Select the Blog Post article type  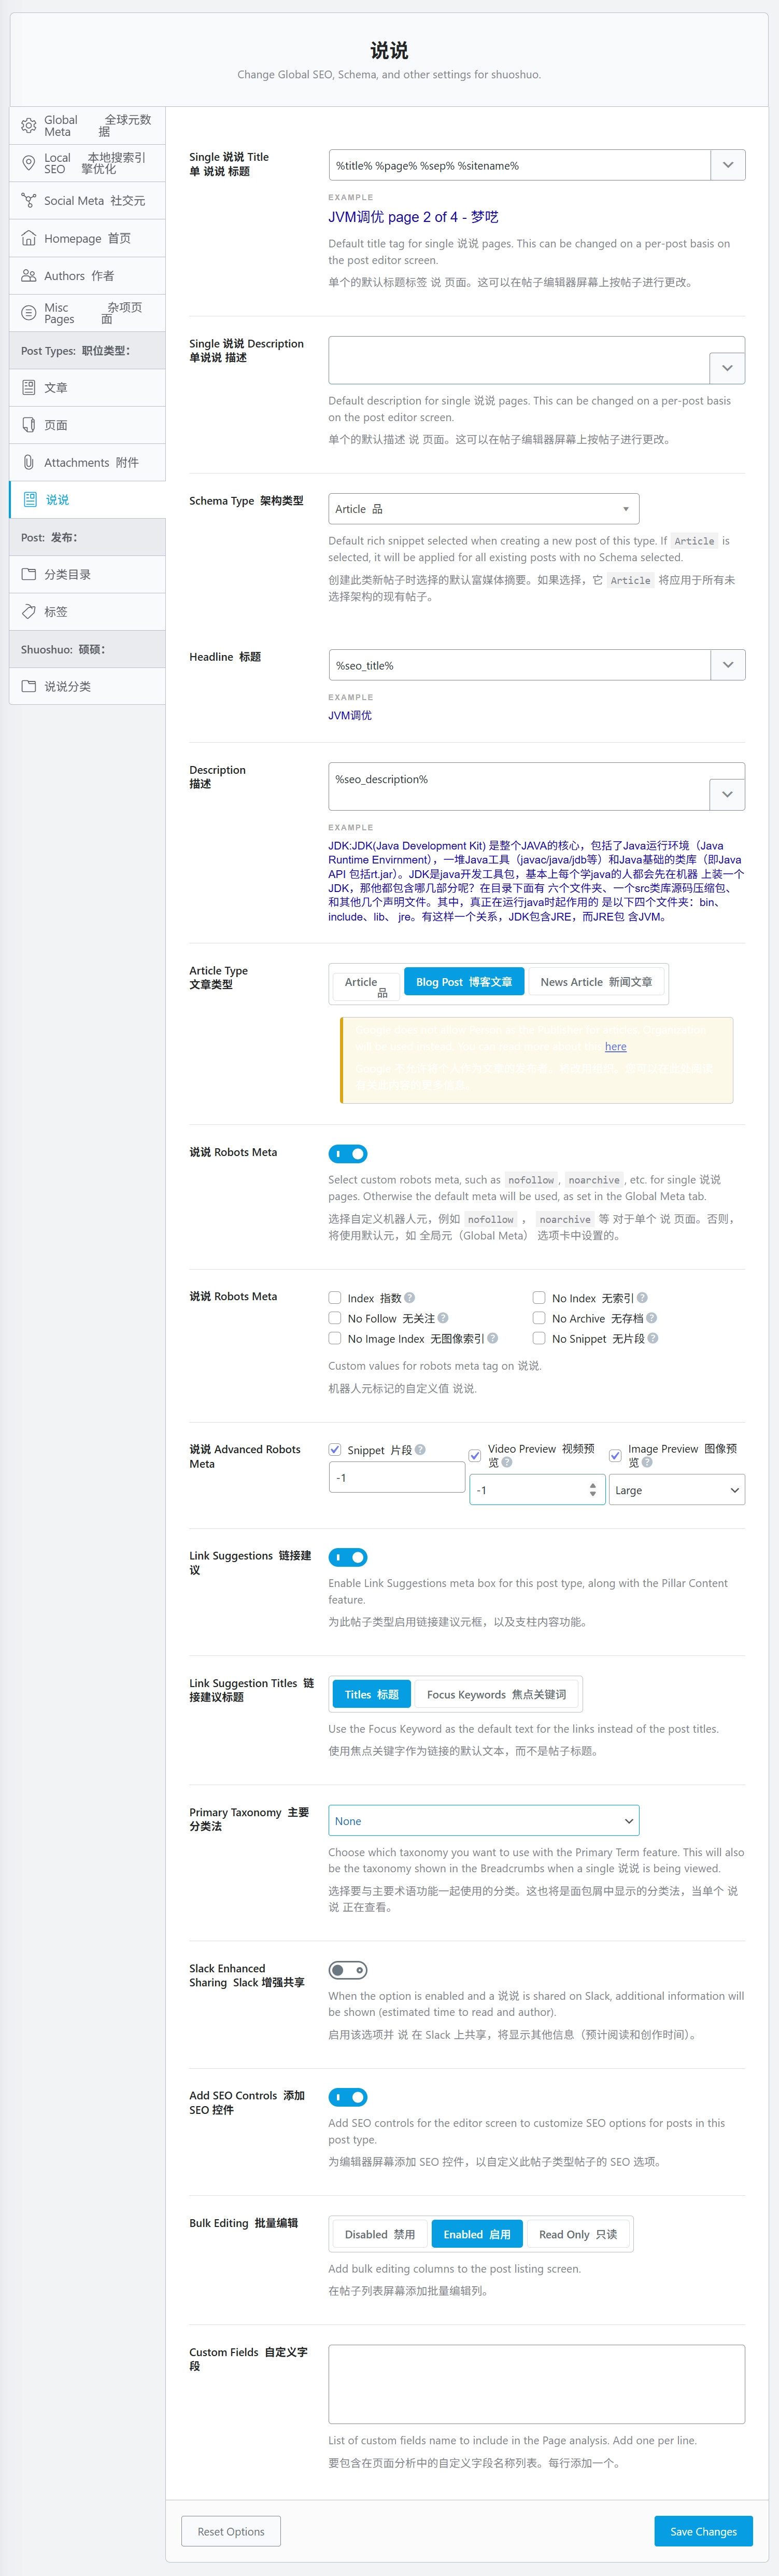click(464, 982)
